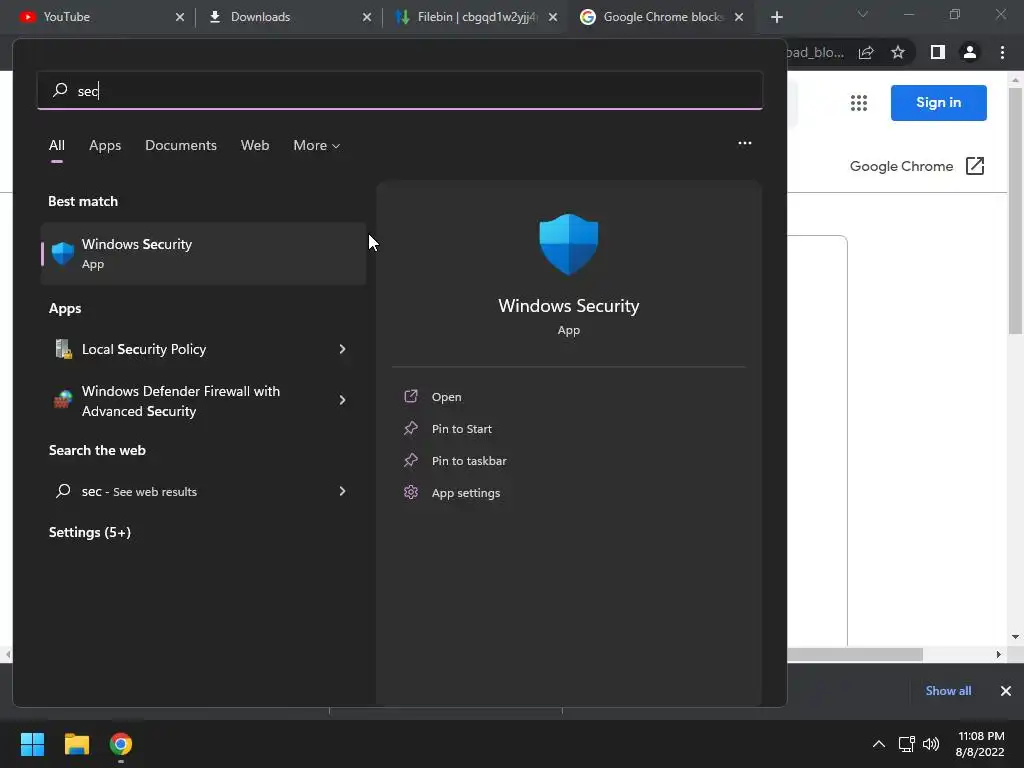Click Show all downloads link
The image size is (1024, 768).
[948, 691]
